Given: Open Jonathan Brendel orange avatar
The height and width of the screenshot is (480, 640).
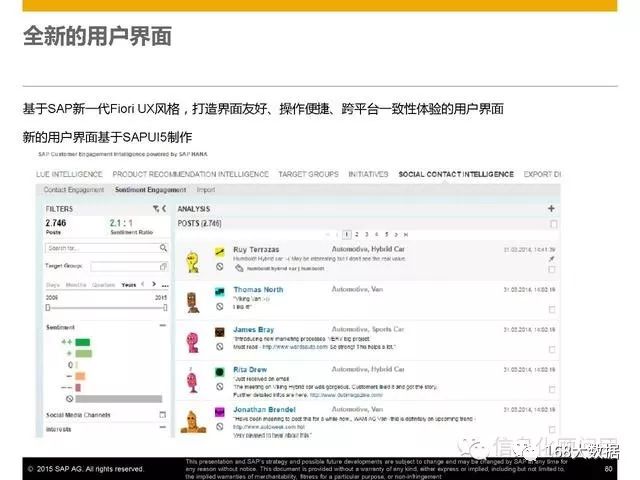Looking at the screenshot, I should [193, 422].
